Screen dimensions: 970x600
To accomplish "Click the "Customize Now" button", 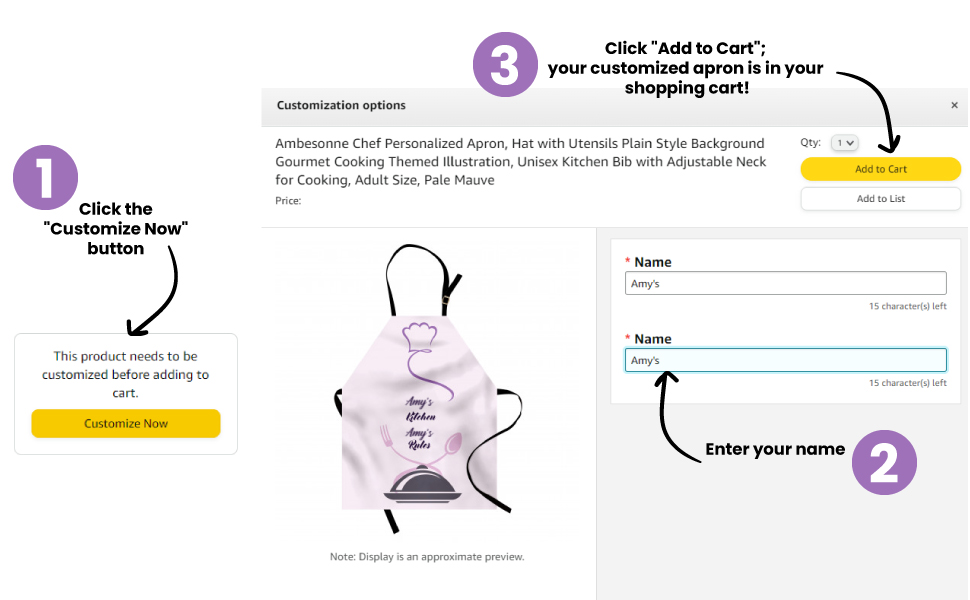I will (x=126, y=423).
